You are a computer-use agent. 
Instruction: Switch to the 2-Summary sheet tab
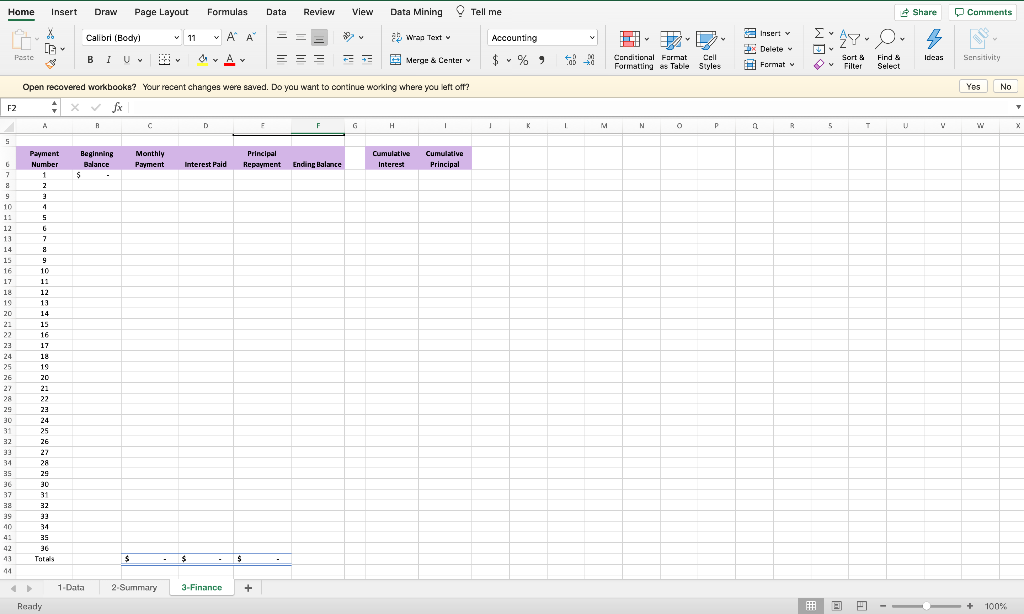133,587
